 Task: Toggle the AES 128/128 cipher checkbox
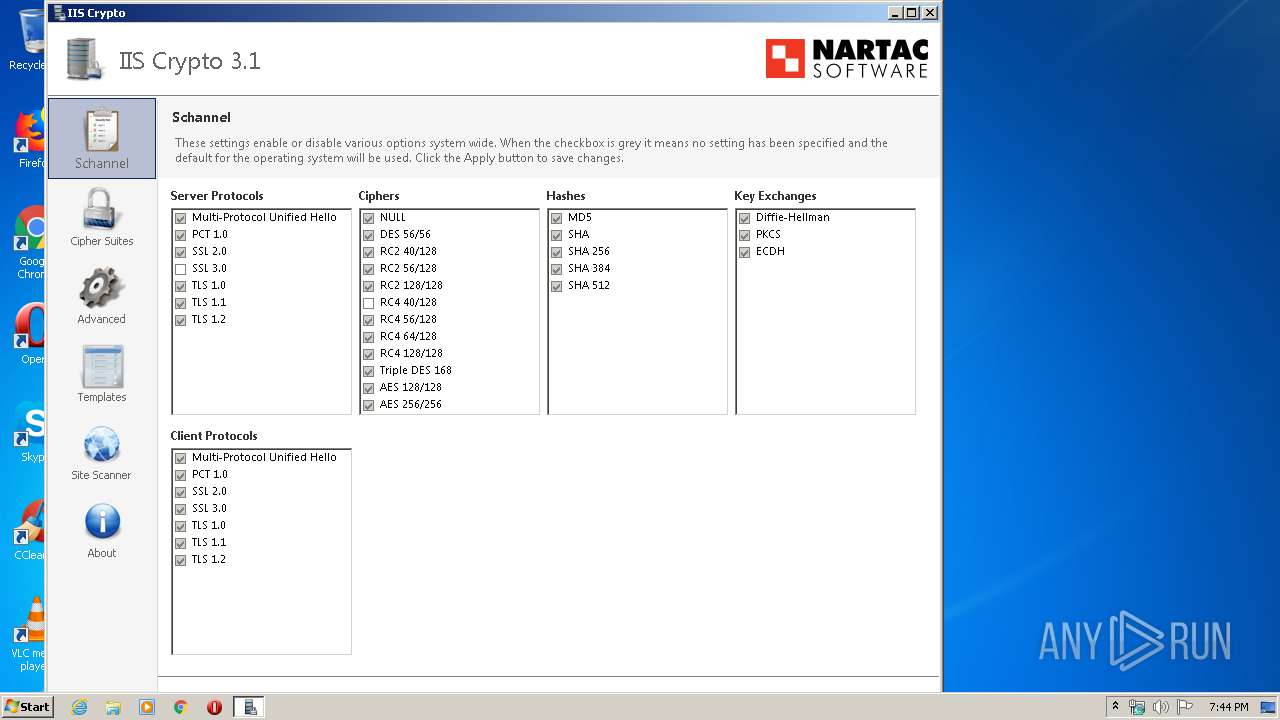tap(369, 388)
